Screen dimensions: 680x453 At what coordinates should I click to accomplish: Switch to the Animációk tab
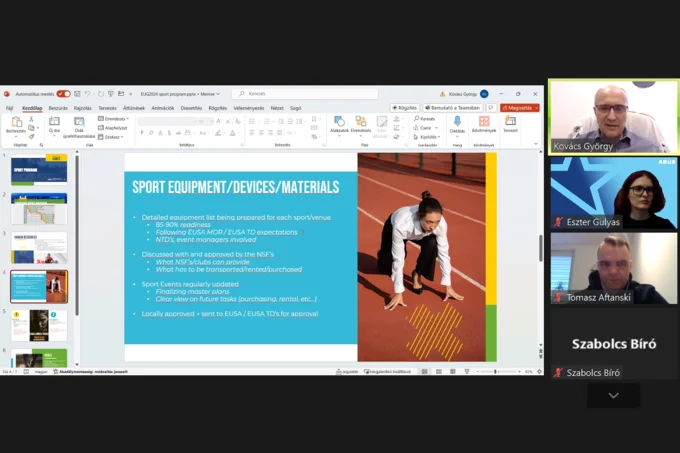[162, 107]
